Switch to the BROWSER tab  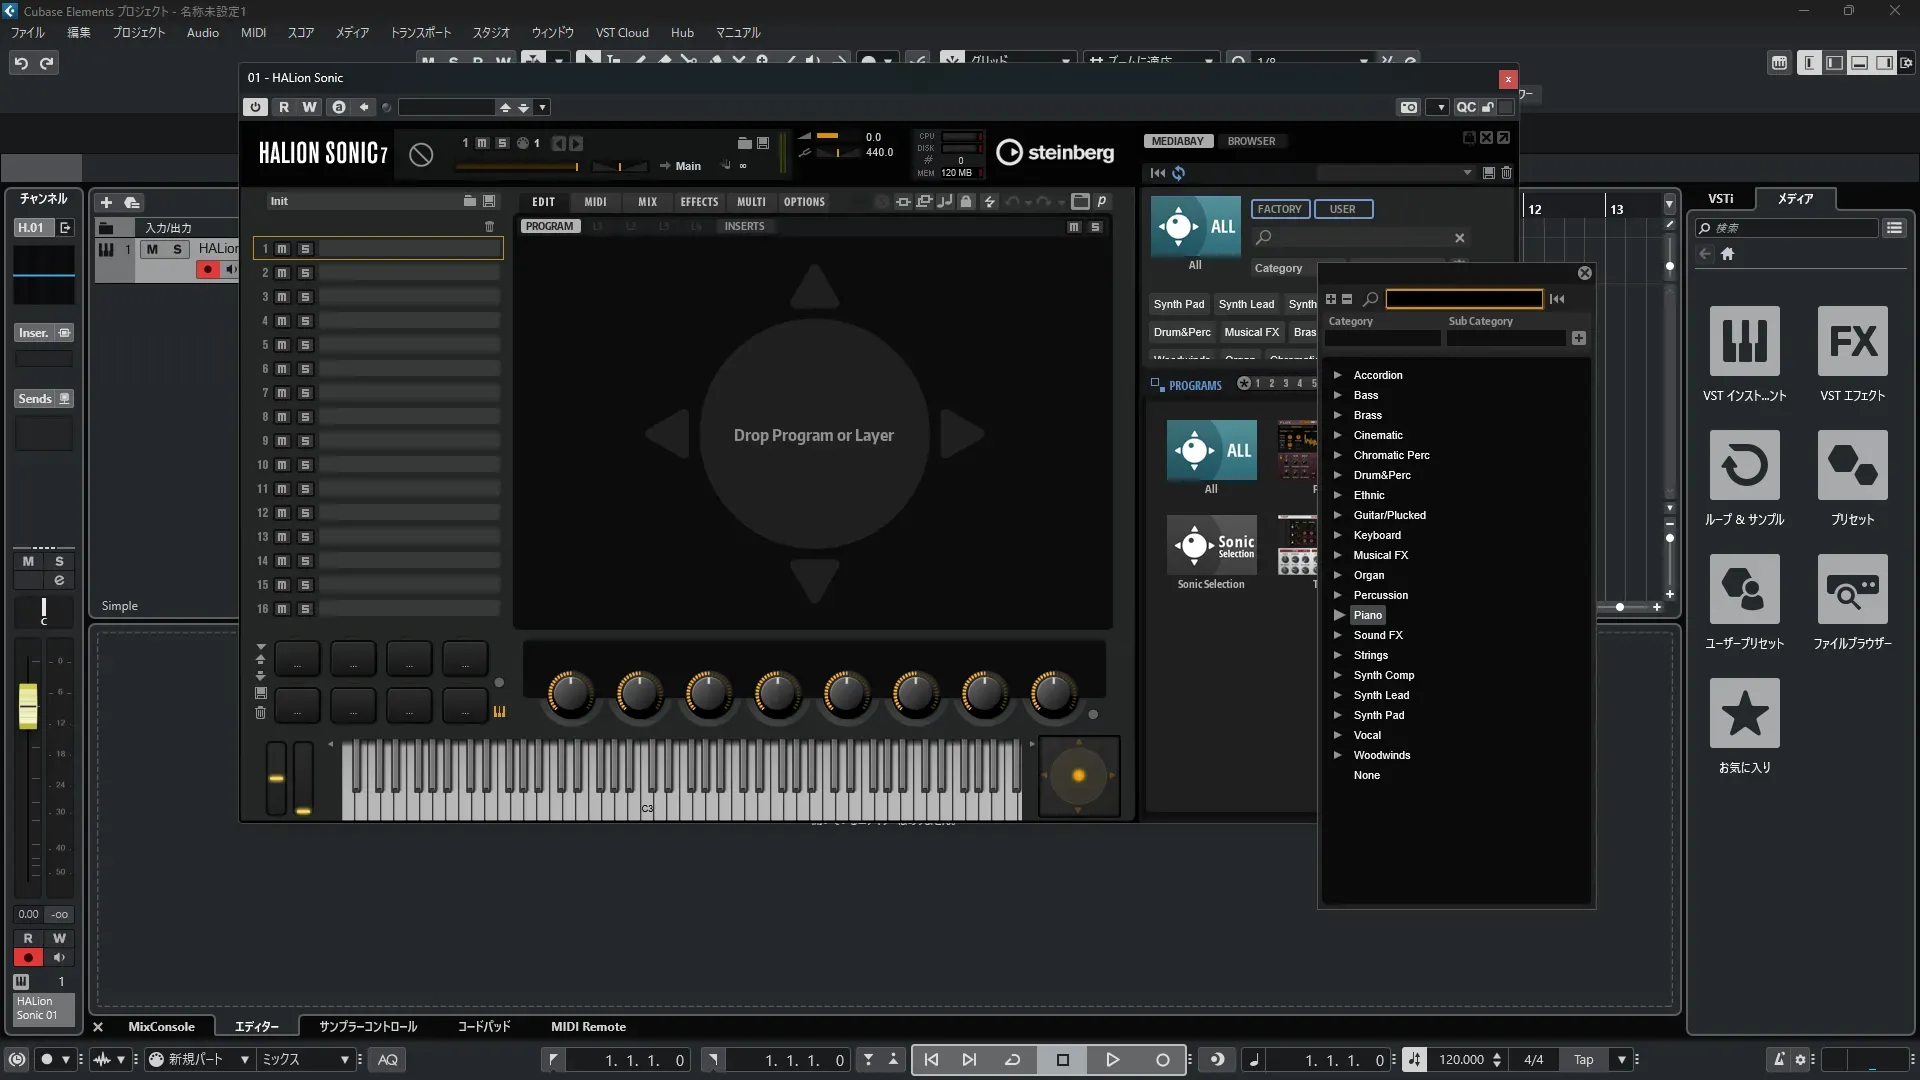click(1251, 141)
